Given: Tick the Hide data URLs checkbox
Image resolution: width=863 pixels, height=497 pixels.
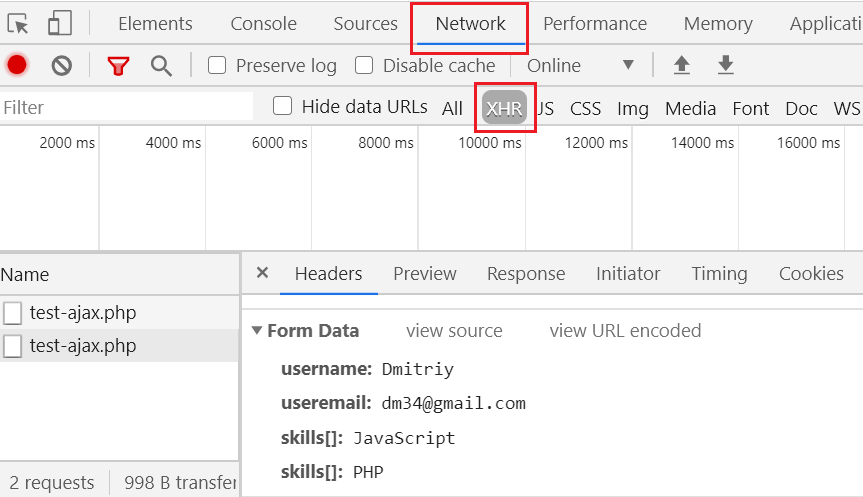Looking at the screenshot, I should pos(283,106).
